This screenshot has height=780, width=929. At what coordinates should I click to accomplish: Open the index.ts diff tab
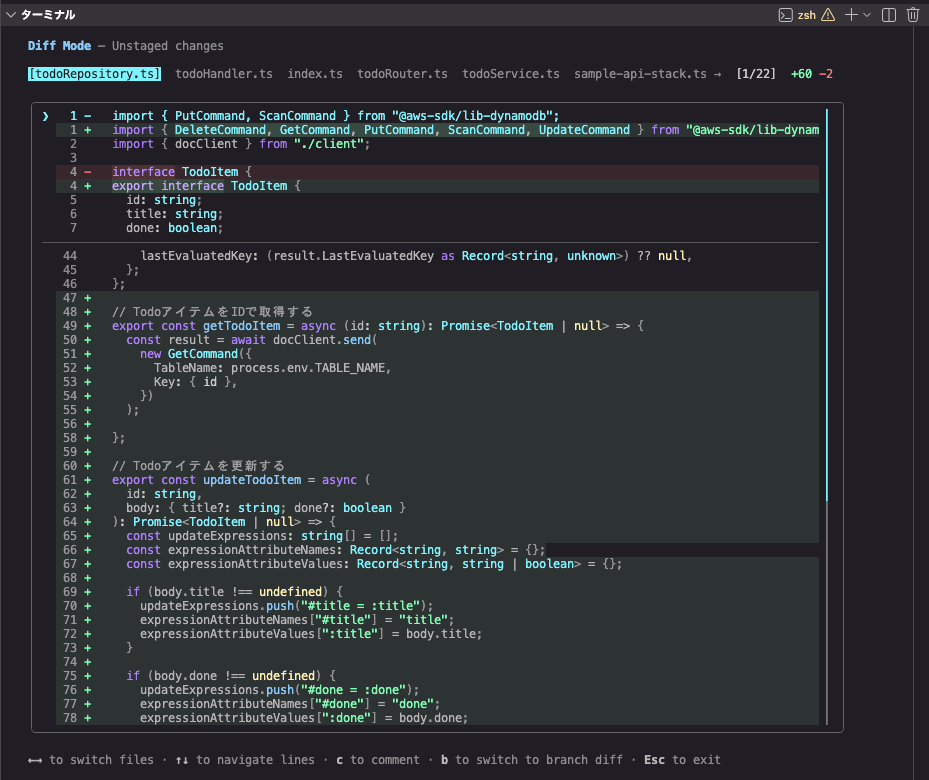[315, 74]
